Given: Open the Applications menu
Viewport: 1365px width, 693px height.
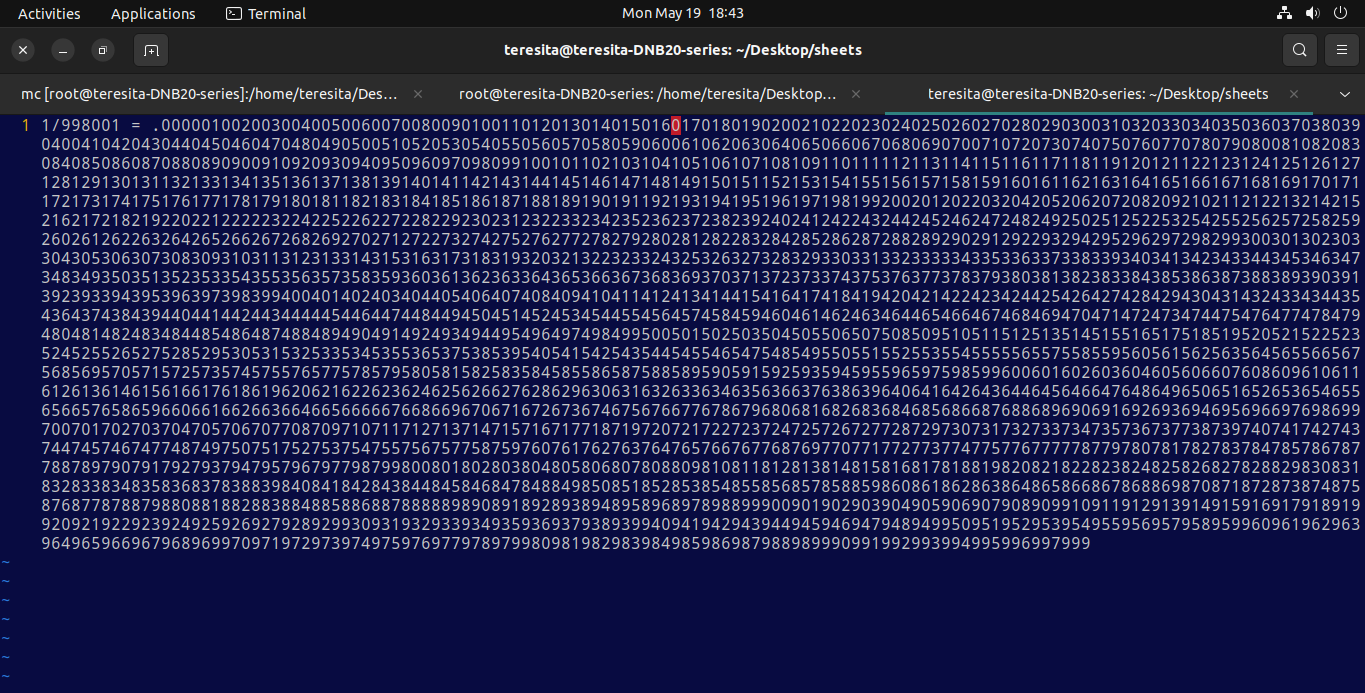Looking at the screenshot, I should pos(153,13).
